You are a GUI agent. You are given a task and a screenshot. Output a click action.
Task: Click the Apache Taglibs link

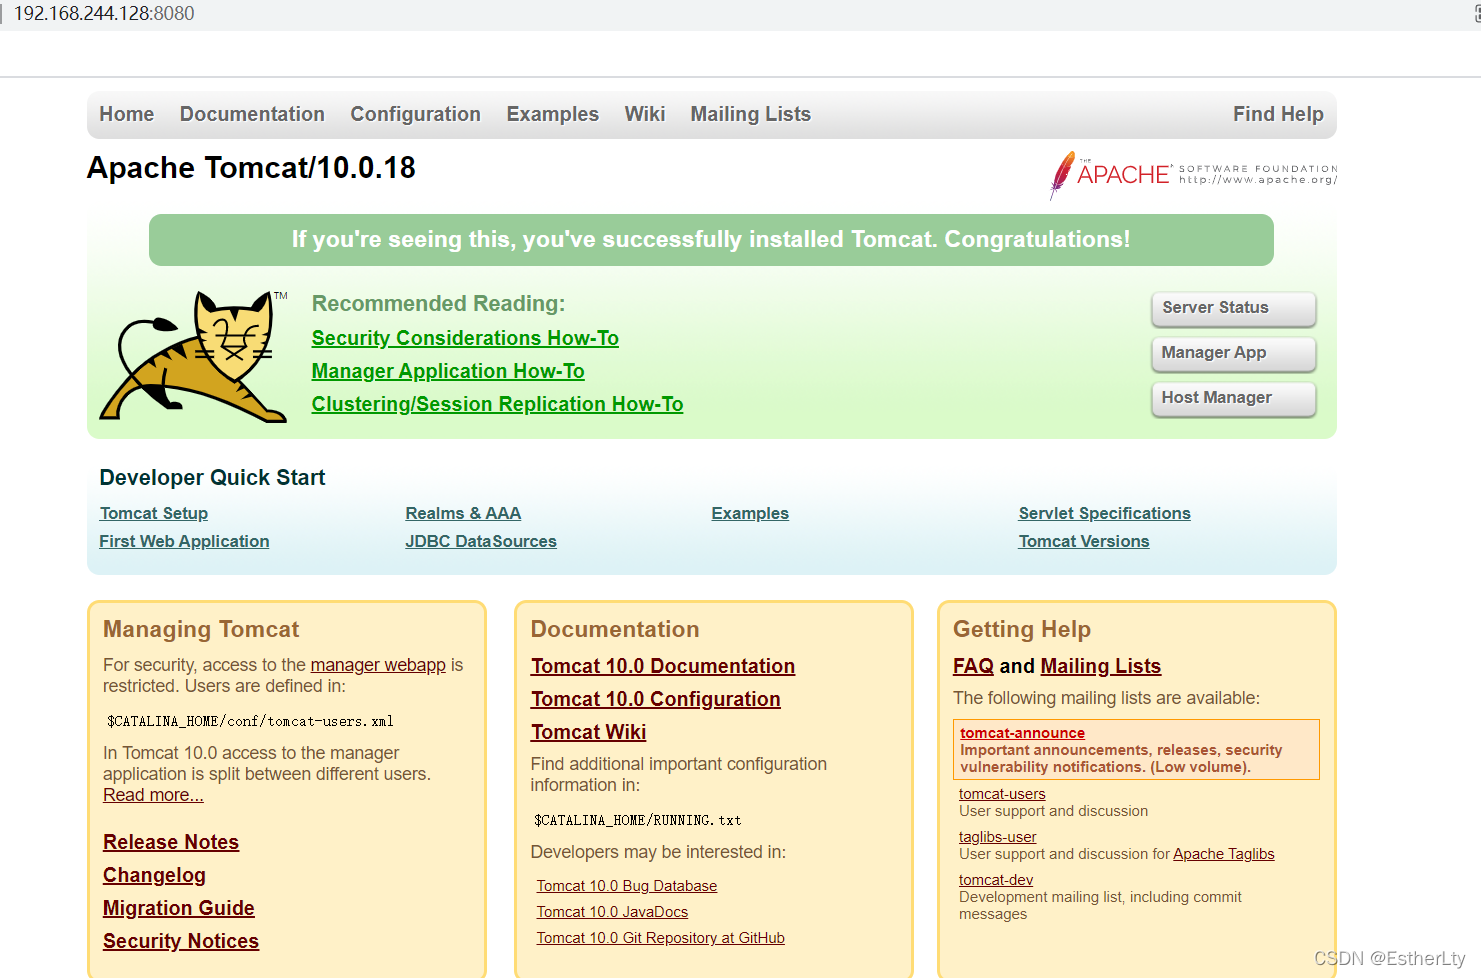pos(1223,854)
